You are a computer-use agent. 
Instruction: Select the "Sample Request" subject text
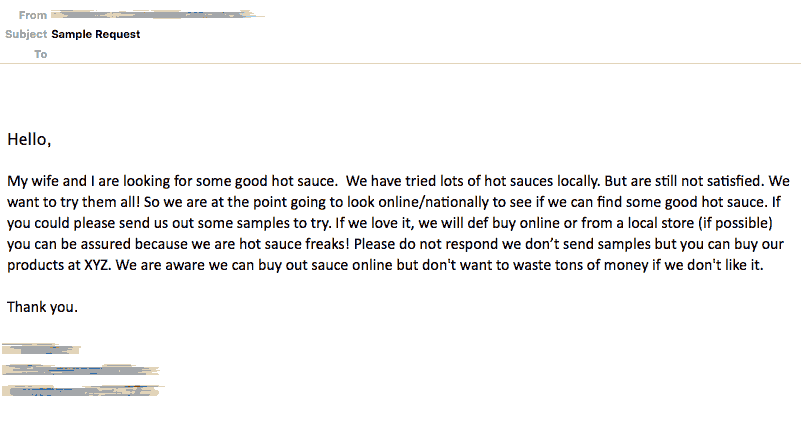[96, 34]
